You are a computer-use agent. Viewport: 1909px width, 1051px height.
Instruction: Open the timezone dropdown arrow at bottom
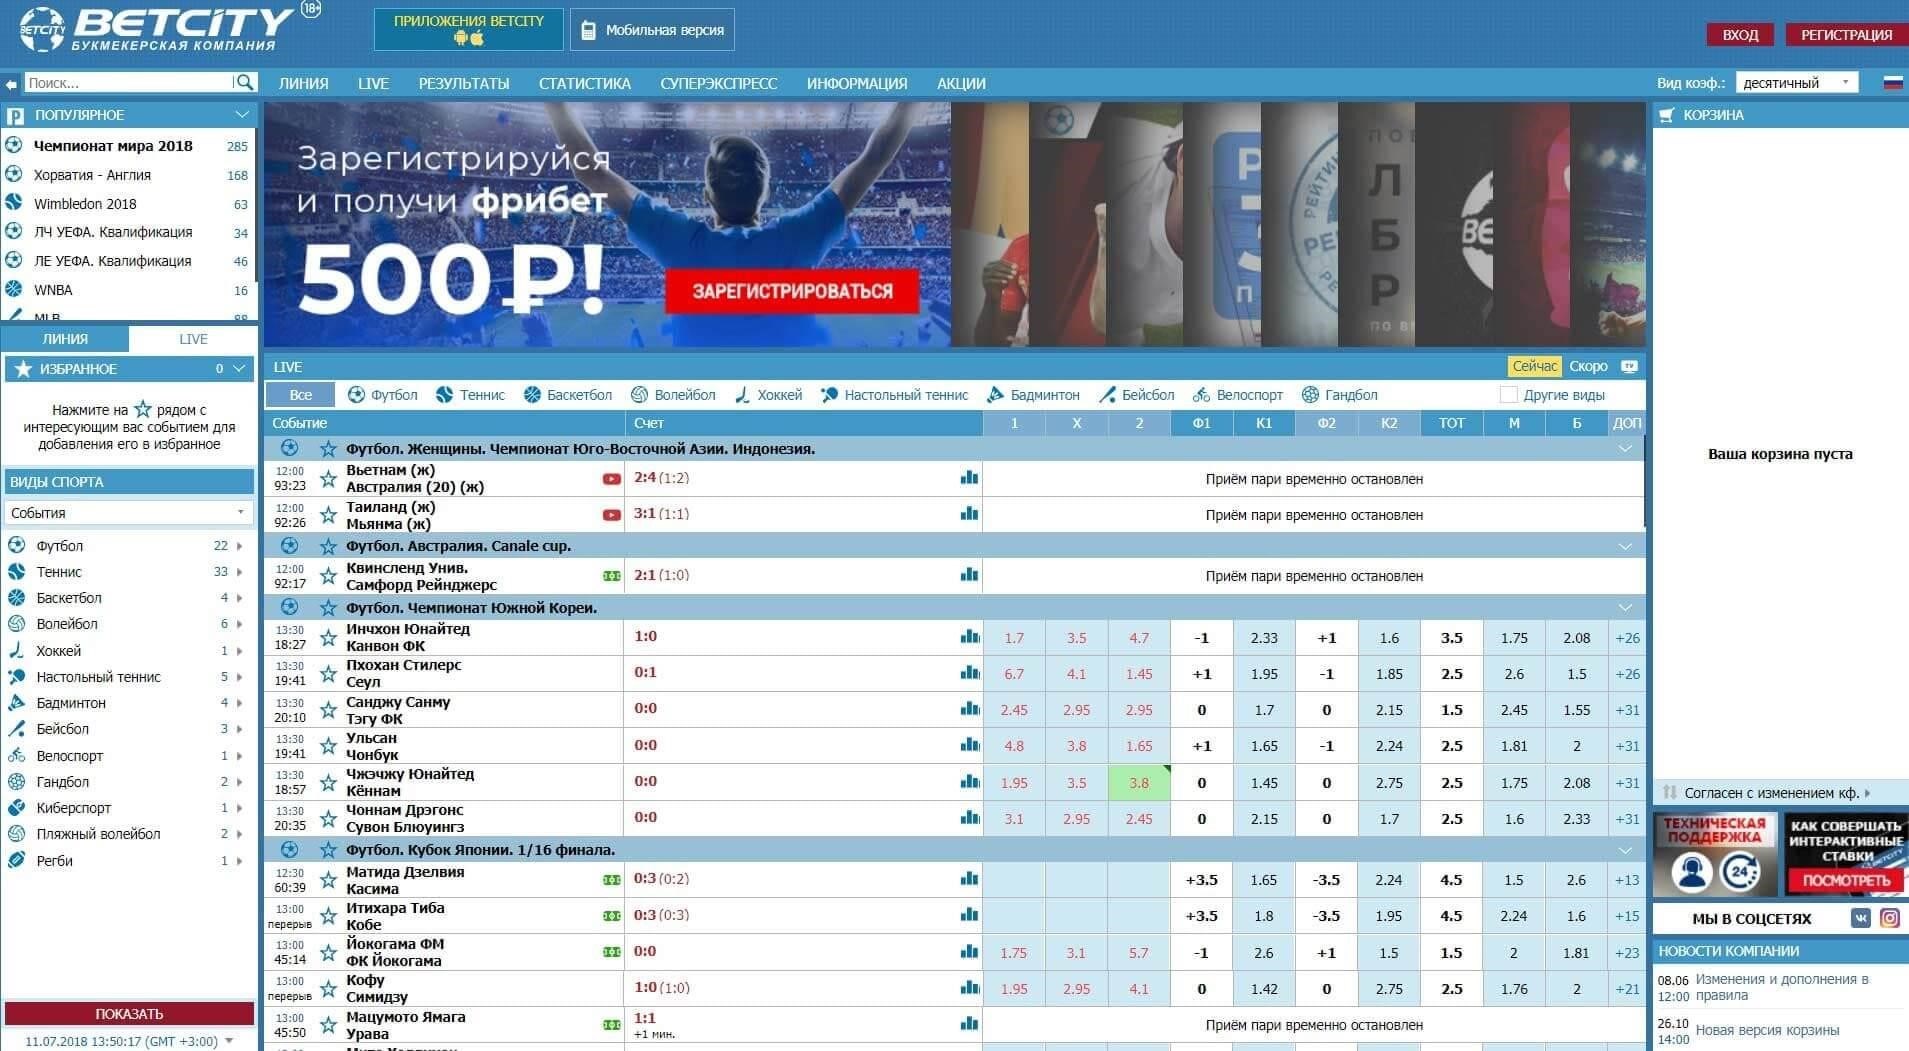coord(230,1041)
